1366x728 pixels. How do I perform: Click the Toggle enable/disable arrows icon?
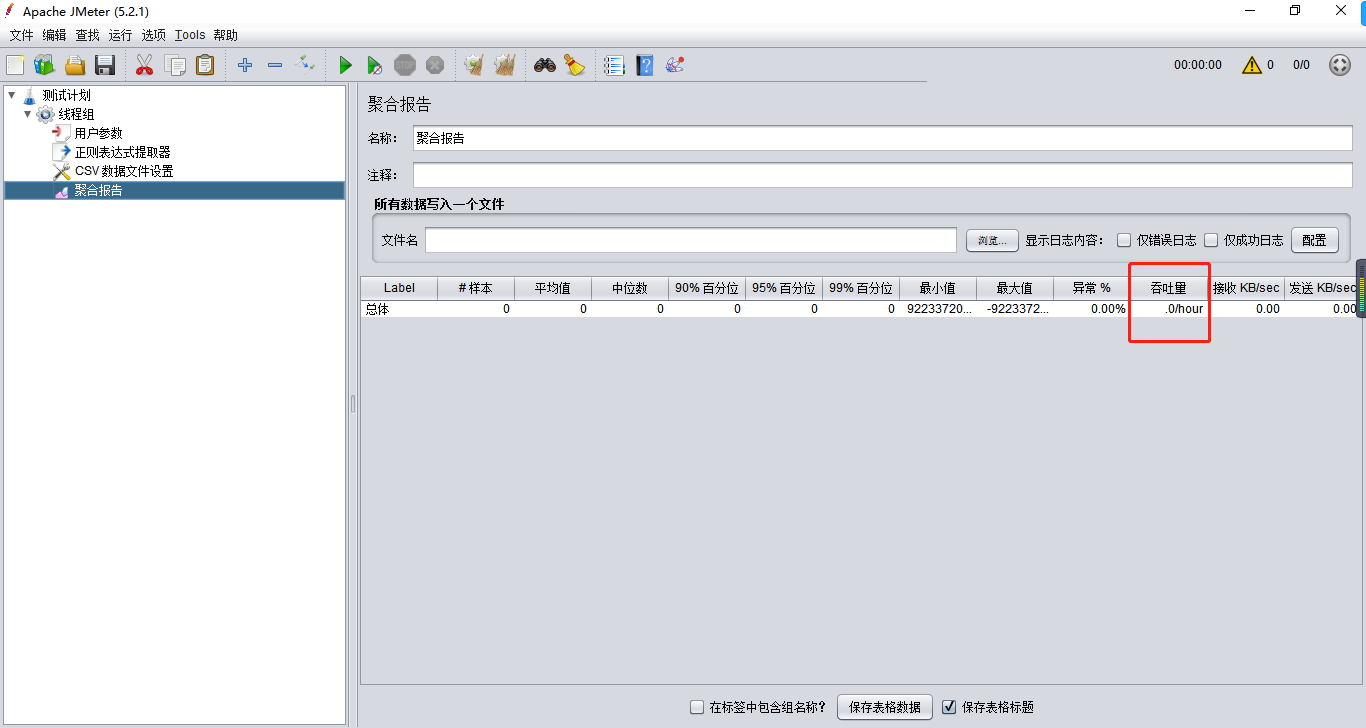306,65
